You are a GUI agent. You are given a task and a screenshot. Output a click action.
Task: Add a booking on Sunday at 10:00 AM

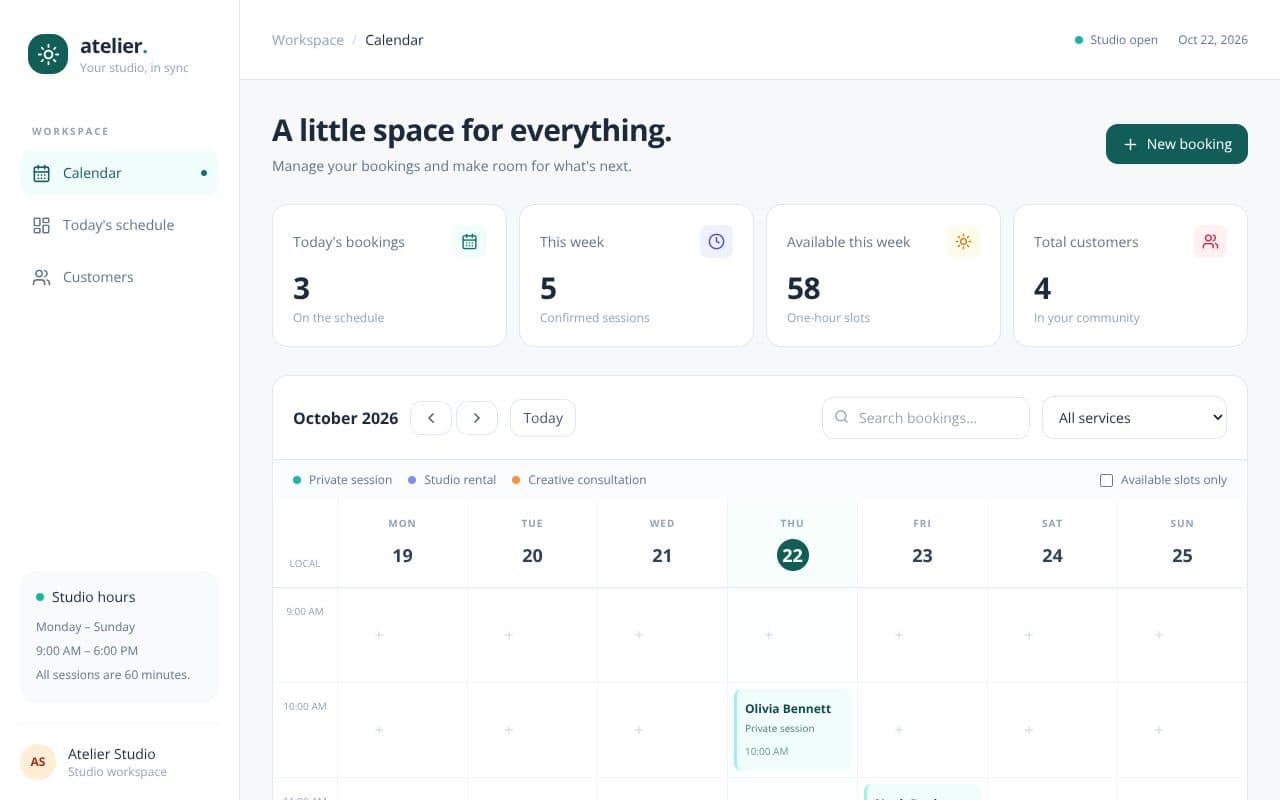click(1159, 730)
